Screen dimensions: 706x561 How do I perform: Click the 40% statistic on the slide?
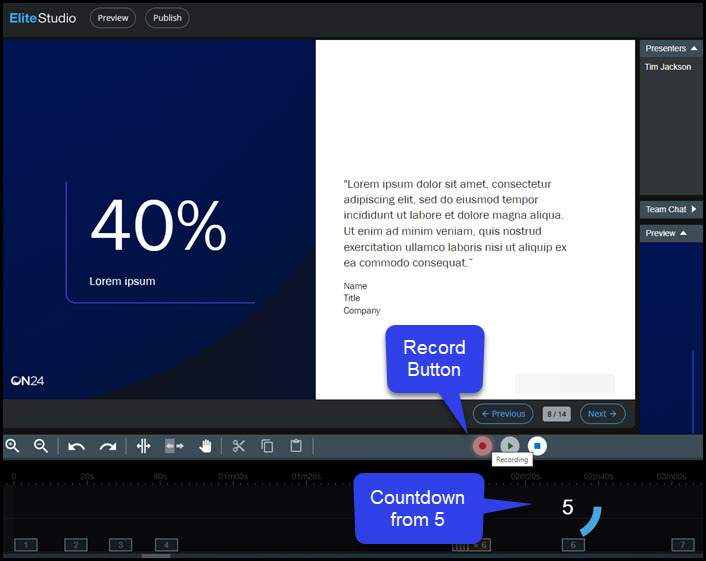pos(158,225)
